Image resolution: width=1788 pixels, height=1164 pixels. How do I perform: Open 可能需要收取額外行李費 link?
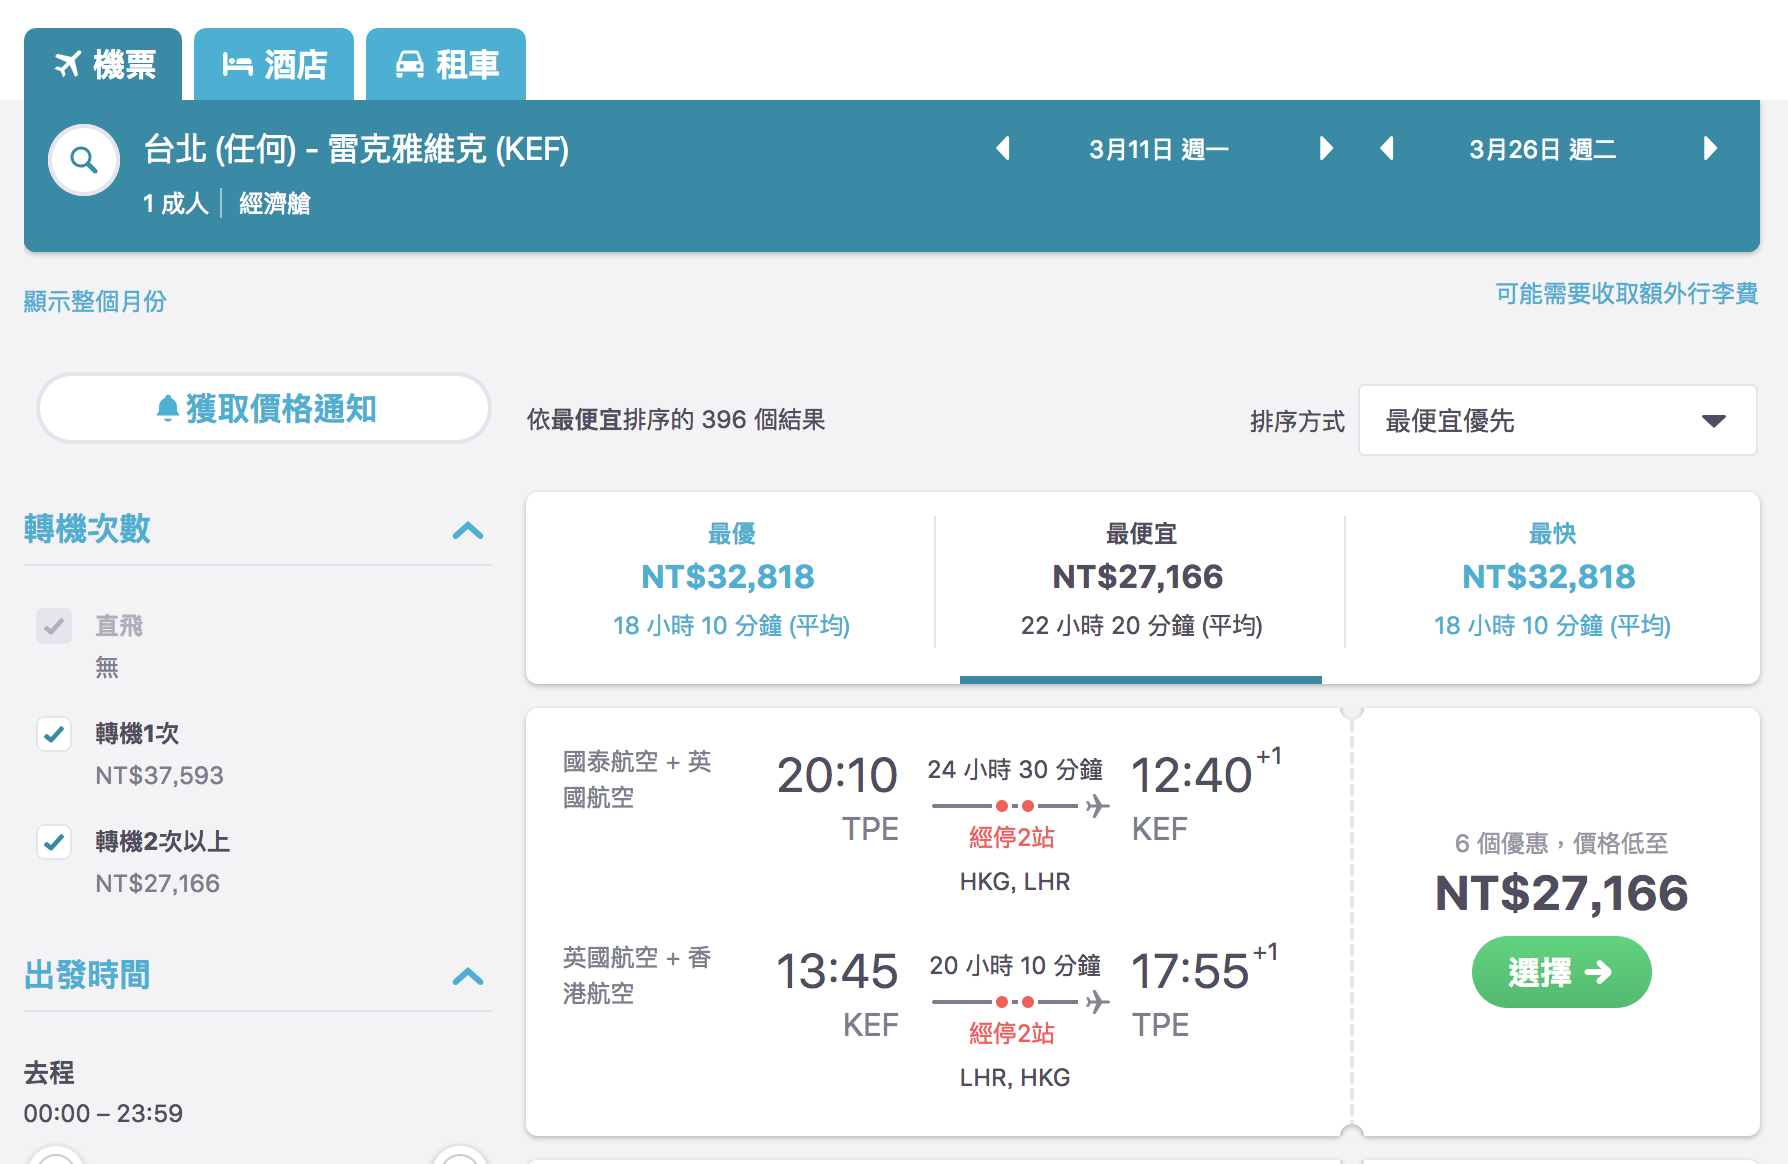point(1627,293)
